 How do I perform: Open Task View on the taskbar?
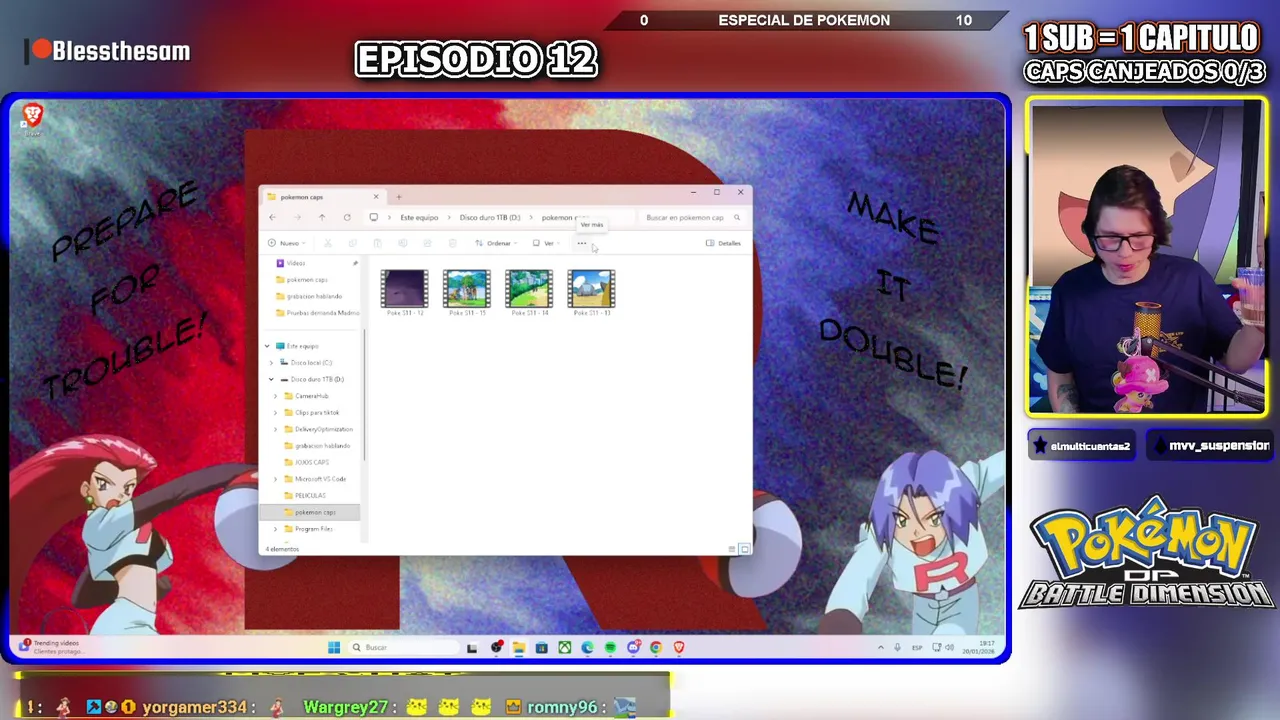tap(472, 647)
